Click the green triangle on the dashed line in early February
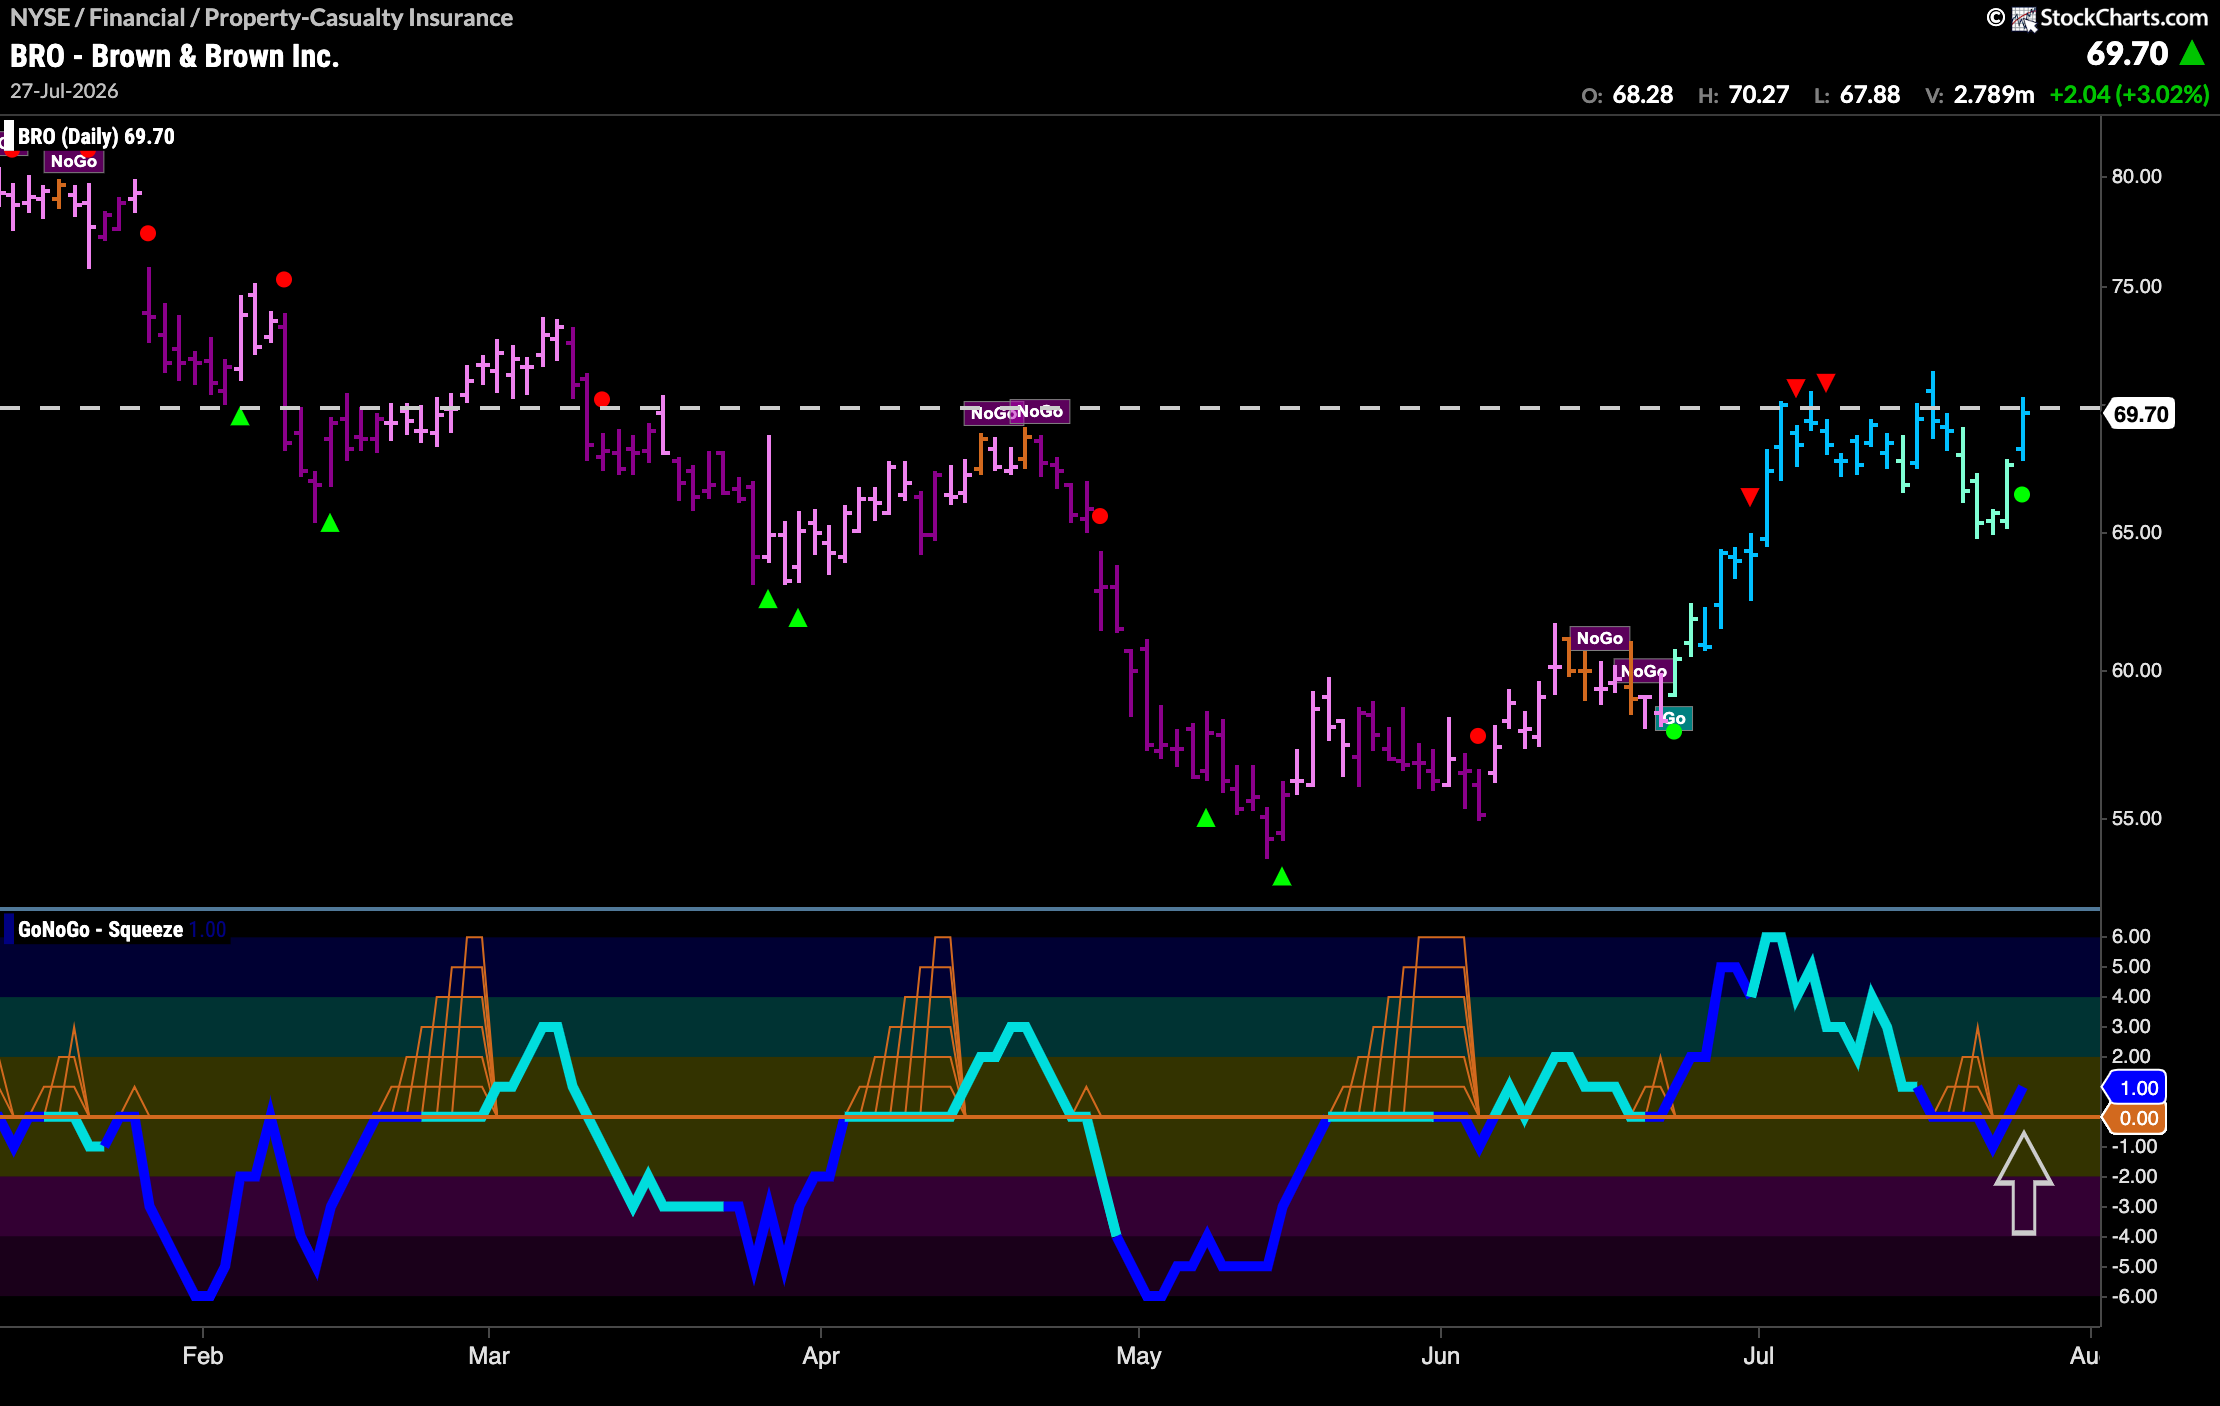Screen dimensions: 2220x1406 tap(240, 417)
